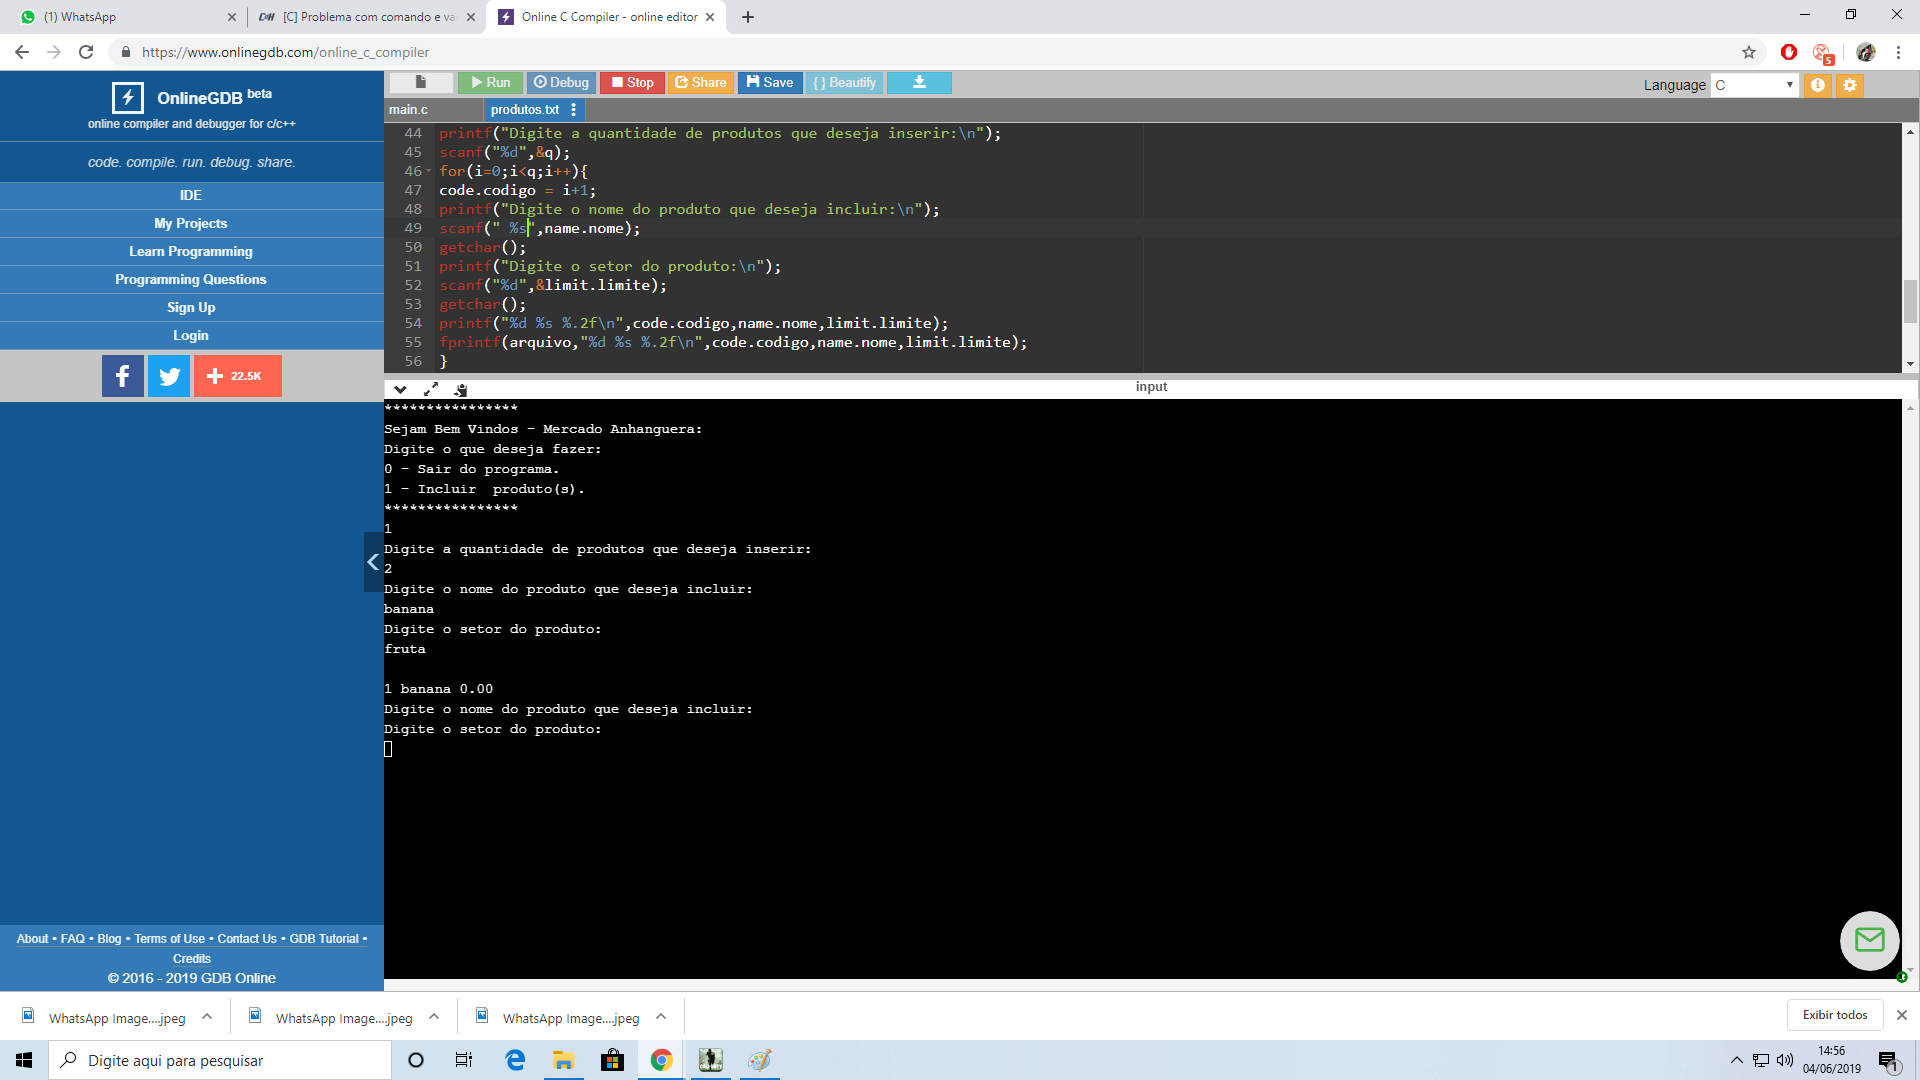
Task: Click the orange info icon near Language
Action: tap(1818, 85)
